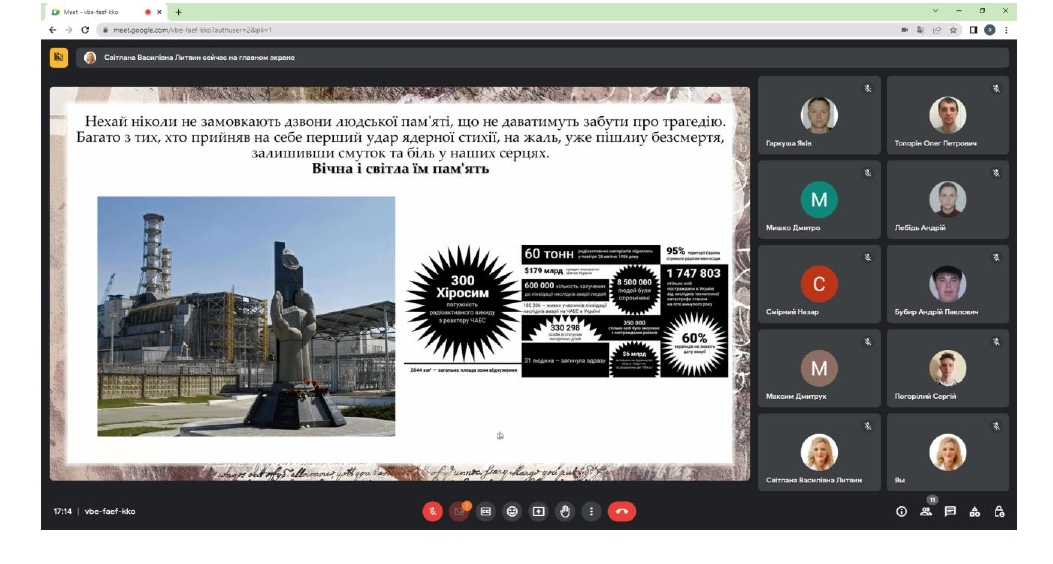Raise hand in the meeting
The image size is (1053, 564).
click(565, 512)
